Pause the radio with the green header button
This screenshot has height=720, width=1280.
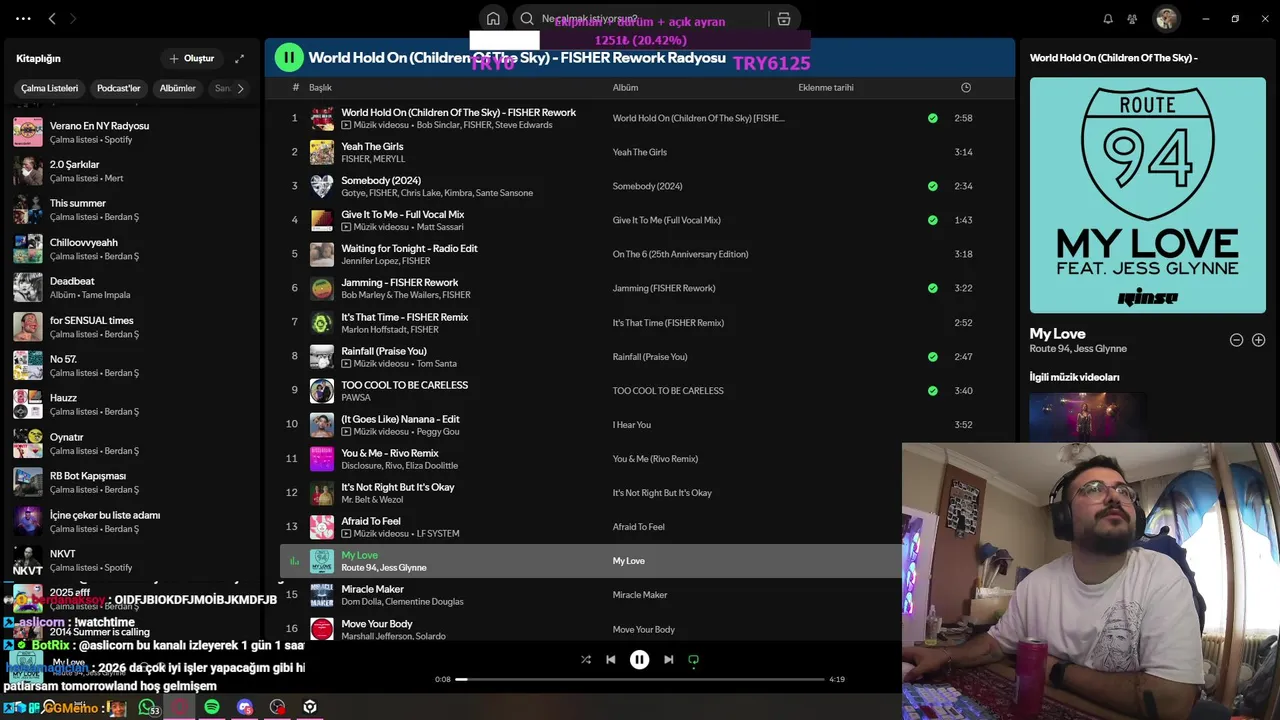[x=289, y=58]
